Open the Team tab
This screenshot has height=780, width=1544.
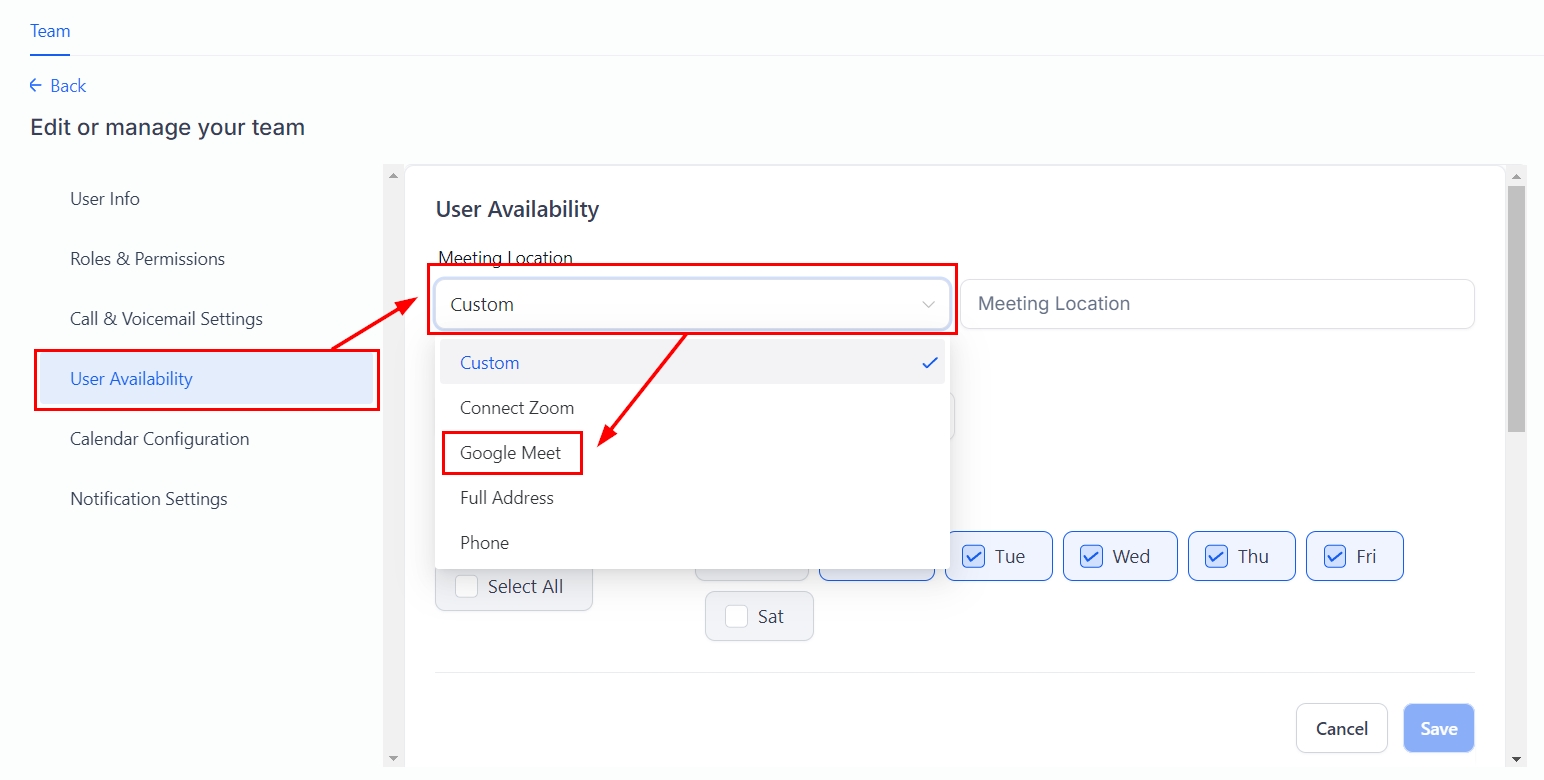click(50, 31)
